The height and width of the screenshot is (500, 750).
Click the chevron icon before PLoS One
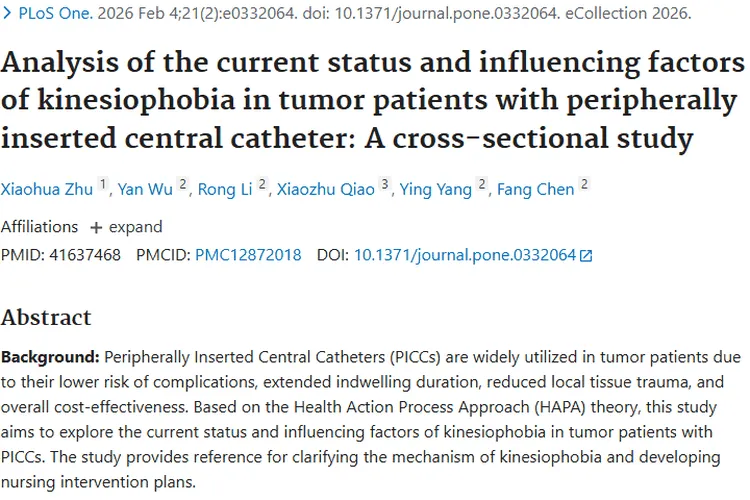pos(8,15)
